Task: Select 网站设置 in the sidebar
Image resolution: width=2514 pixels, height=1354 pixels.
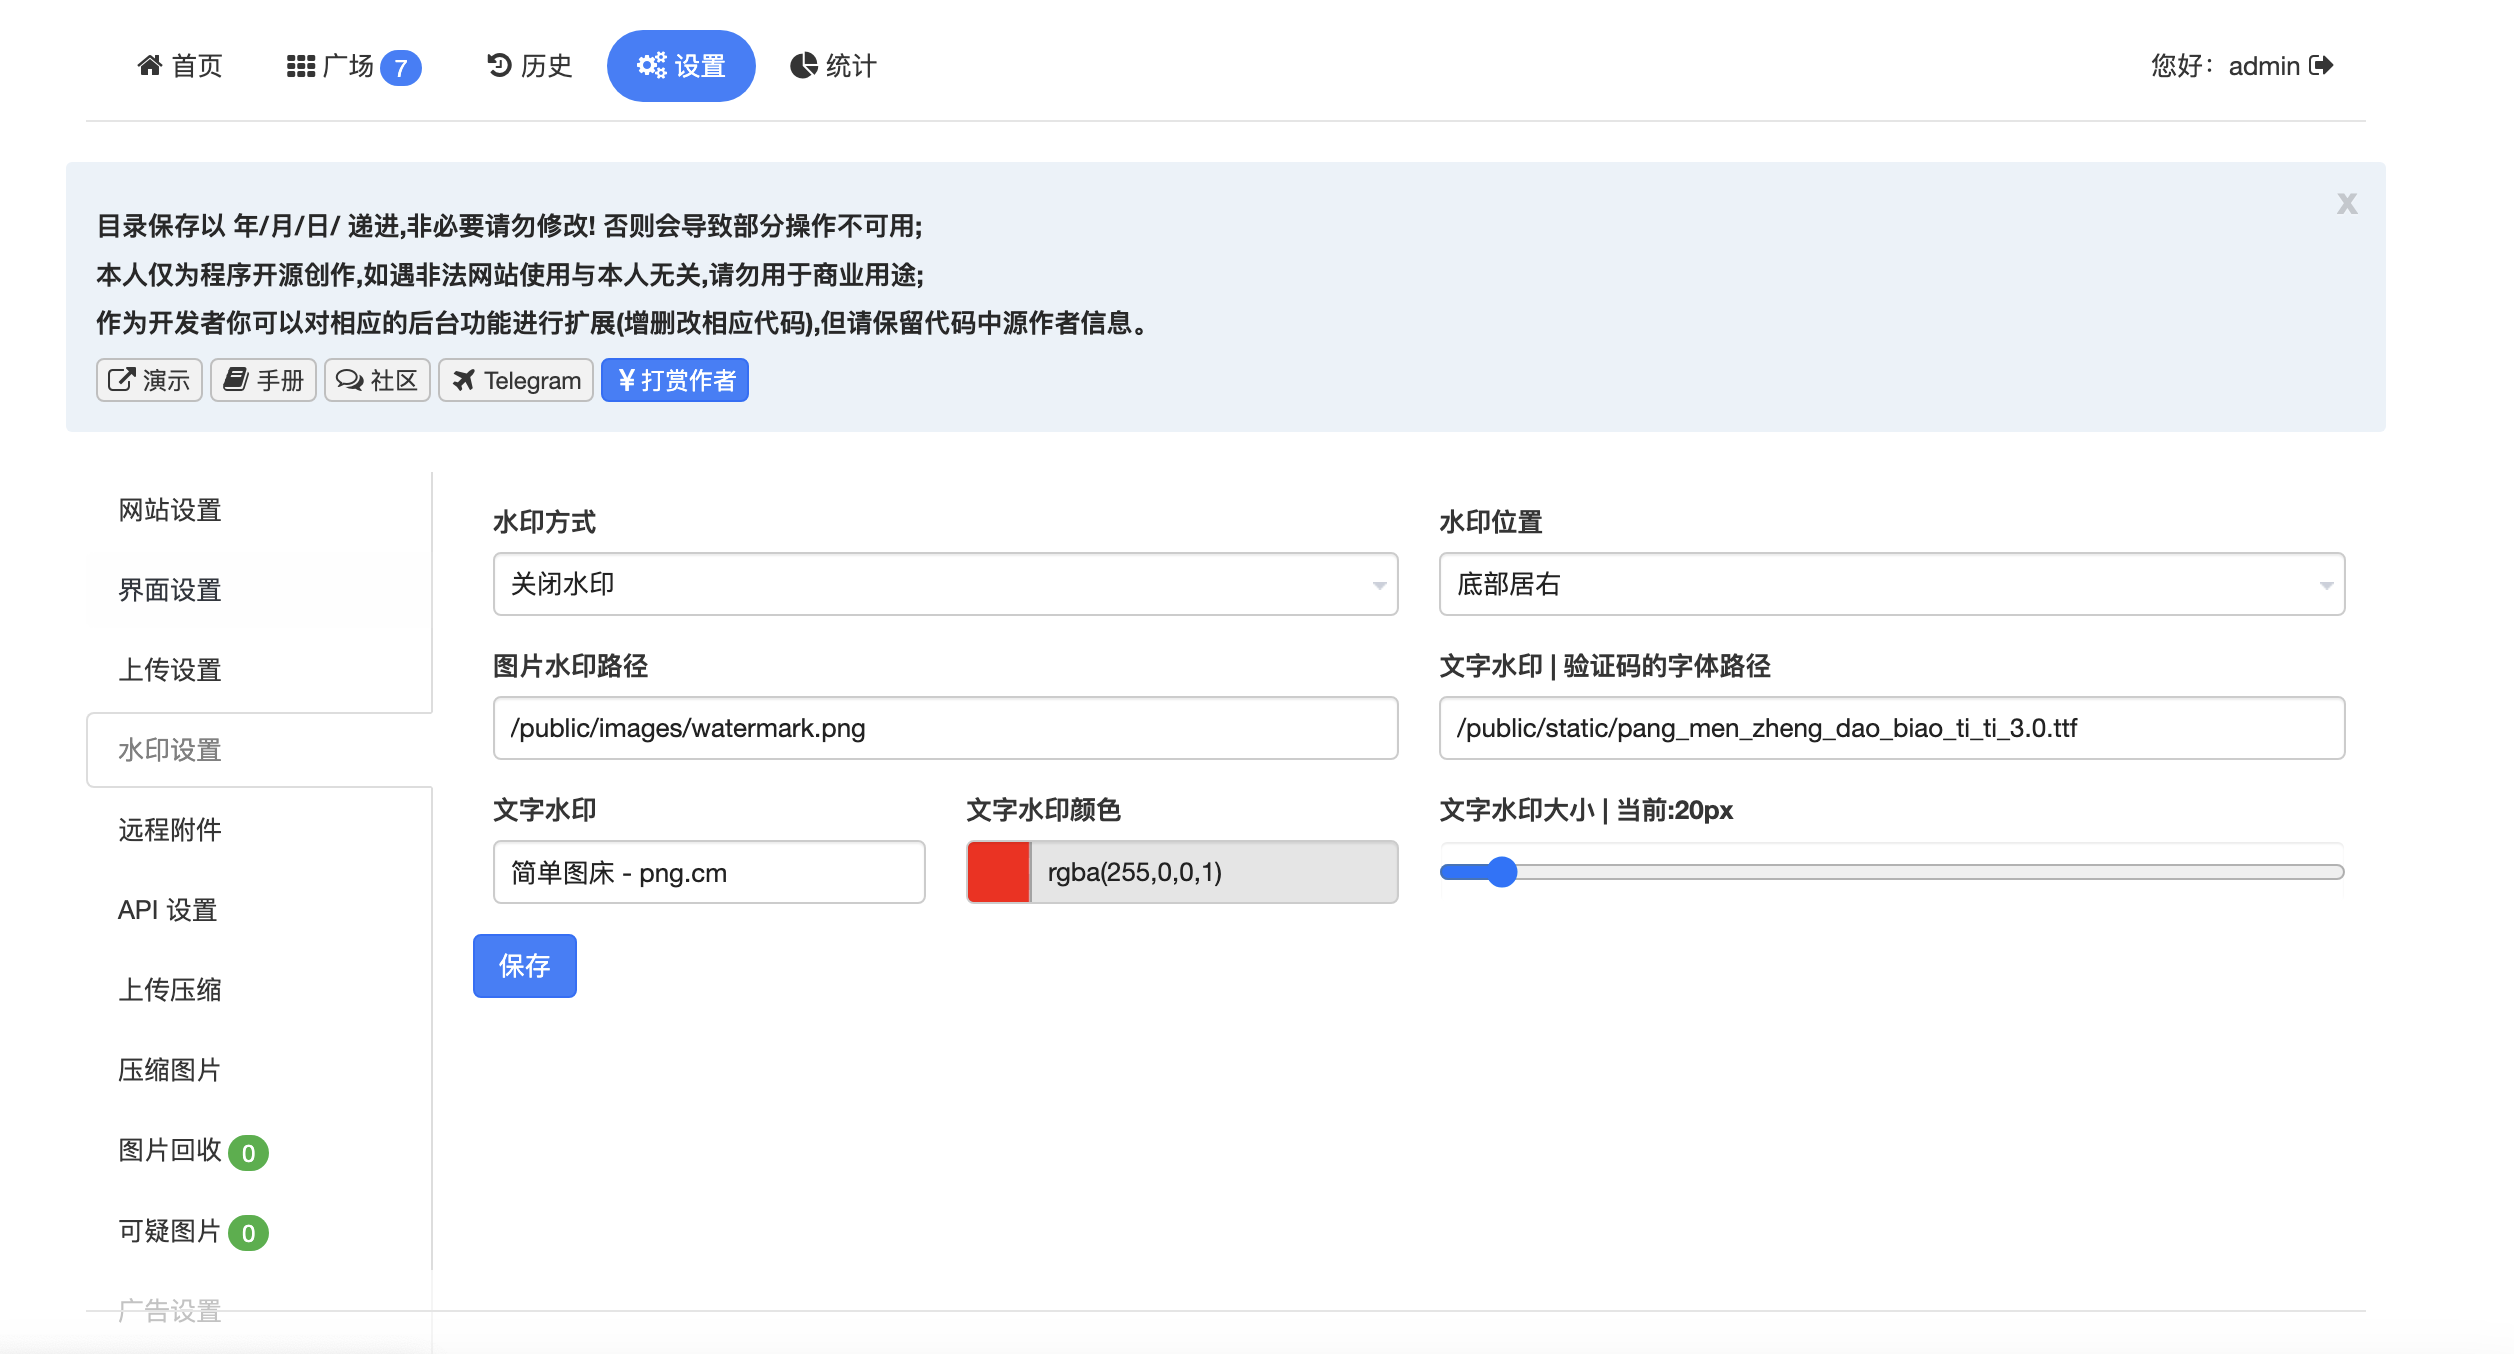Action: click(170, 510)
